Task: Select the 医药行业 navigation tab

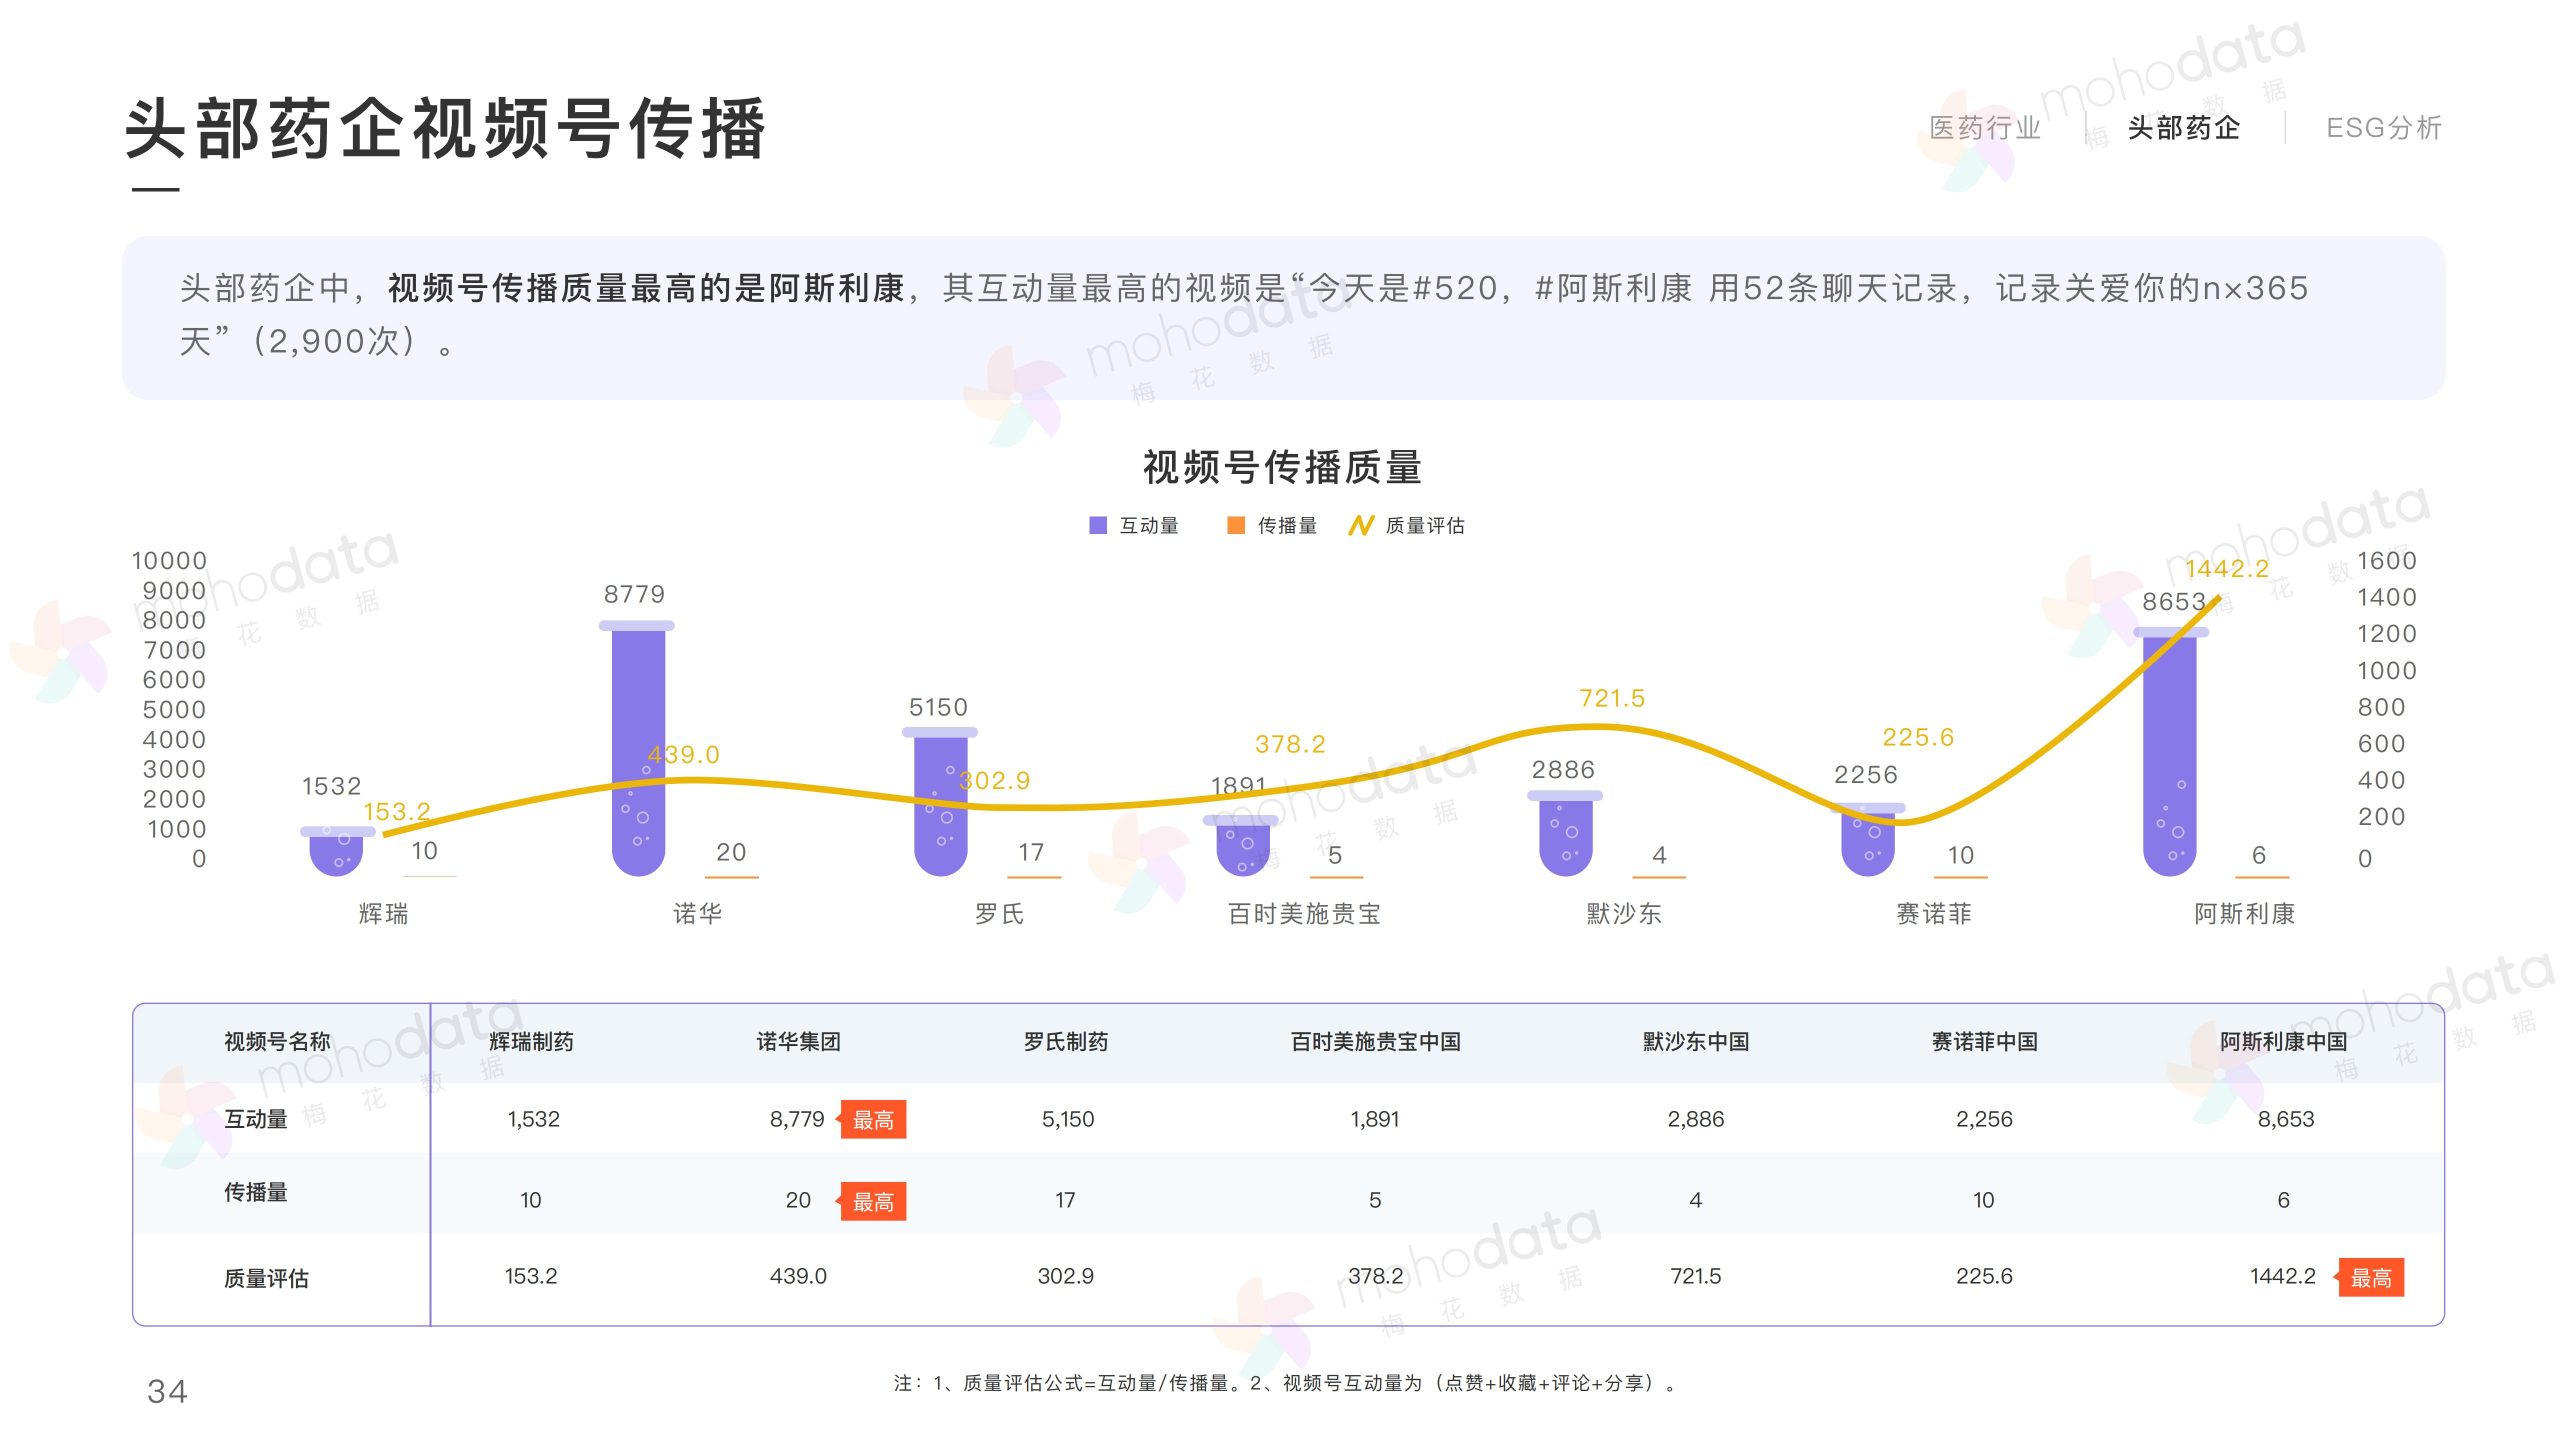Action: 1984,128
